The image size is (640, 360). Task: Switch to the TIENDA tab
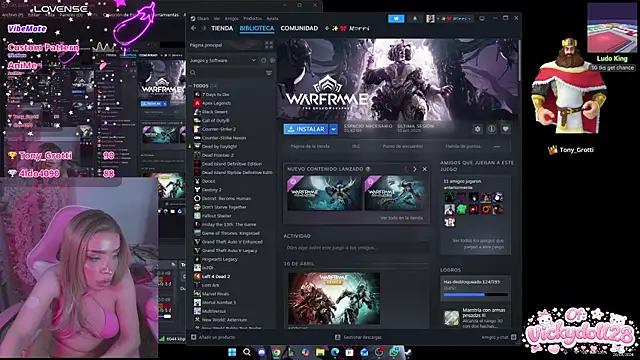(222, 28)
